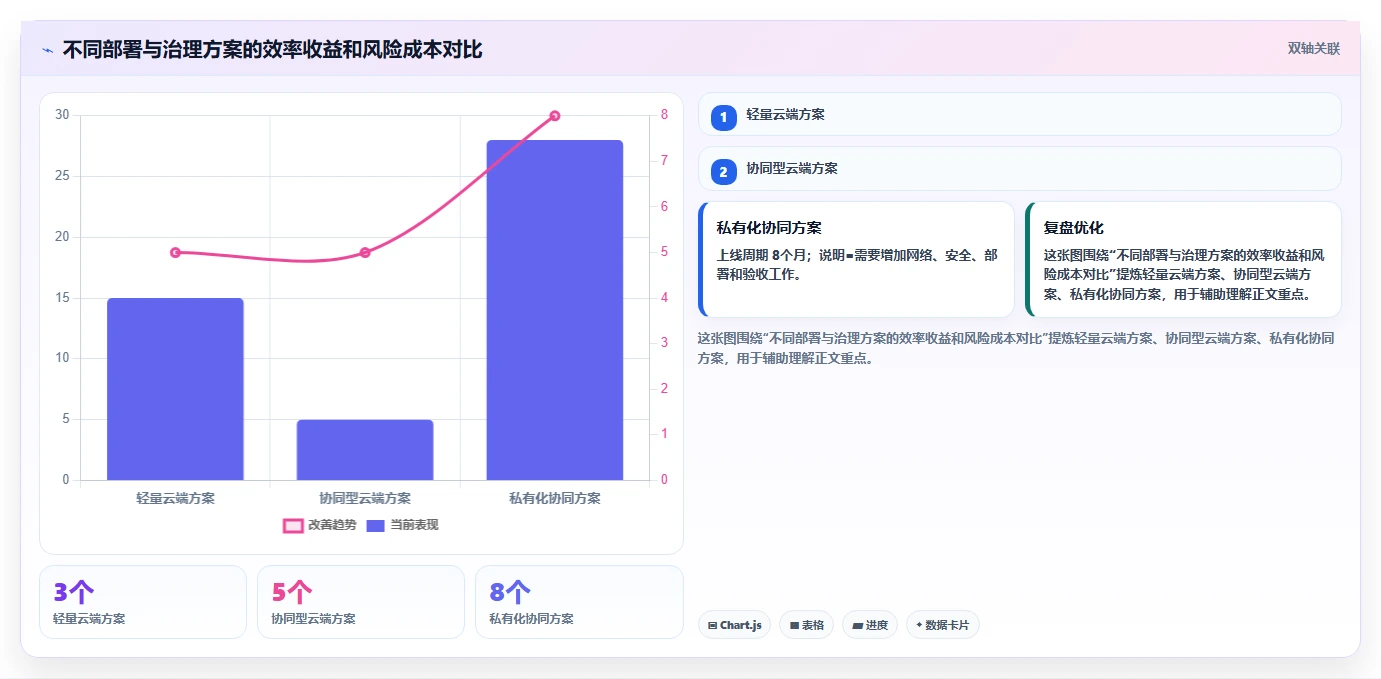Image resolution: width=1381 pixels, height=679 pixels.
Task: Toggle the 当前表现 legend entry
Action: tap(402, 525)
